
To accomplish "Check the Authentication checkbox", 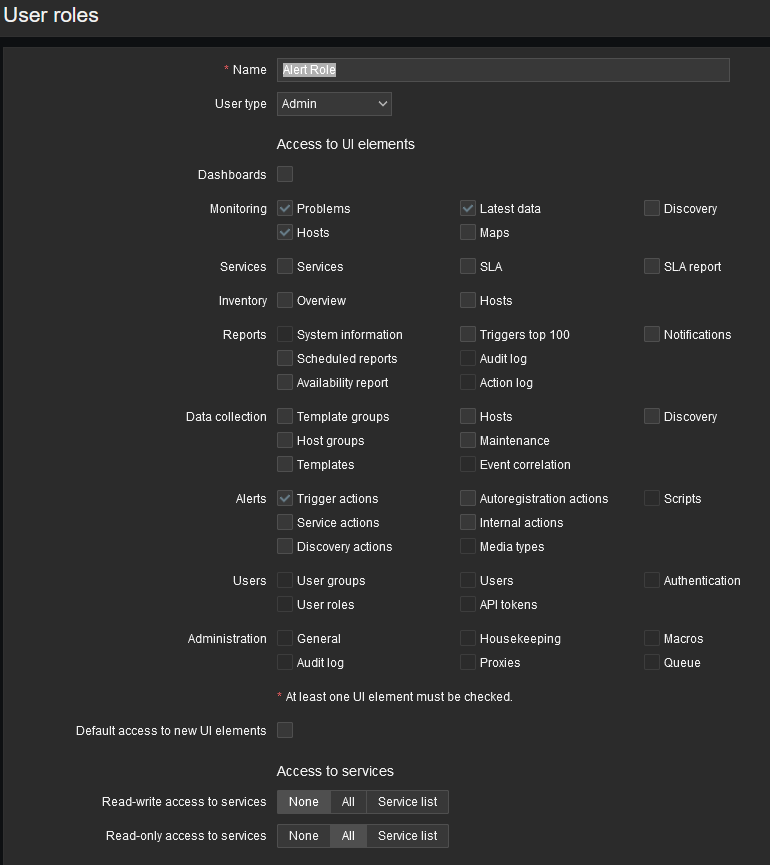I will 652,581.
